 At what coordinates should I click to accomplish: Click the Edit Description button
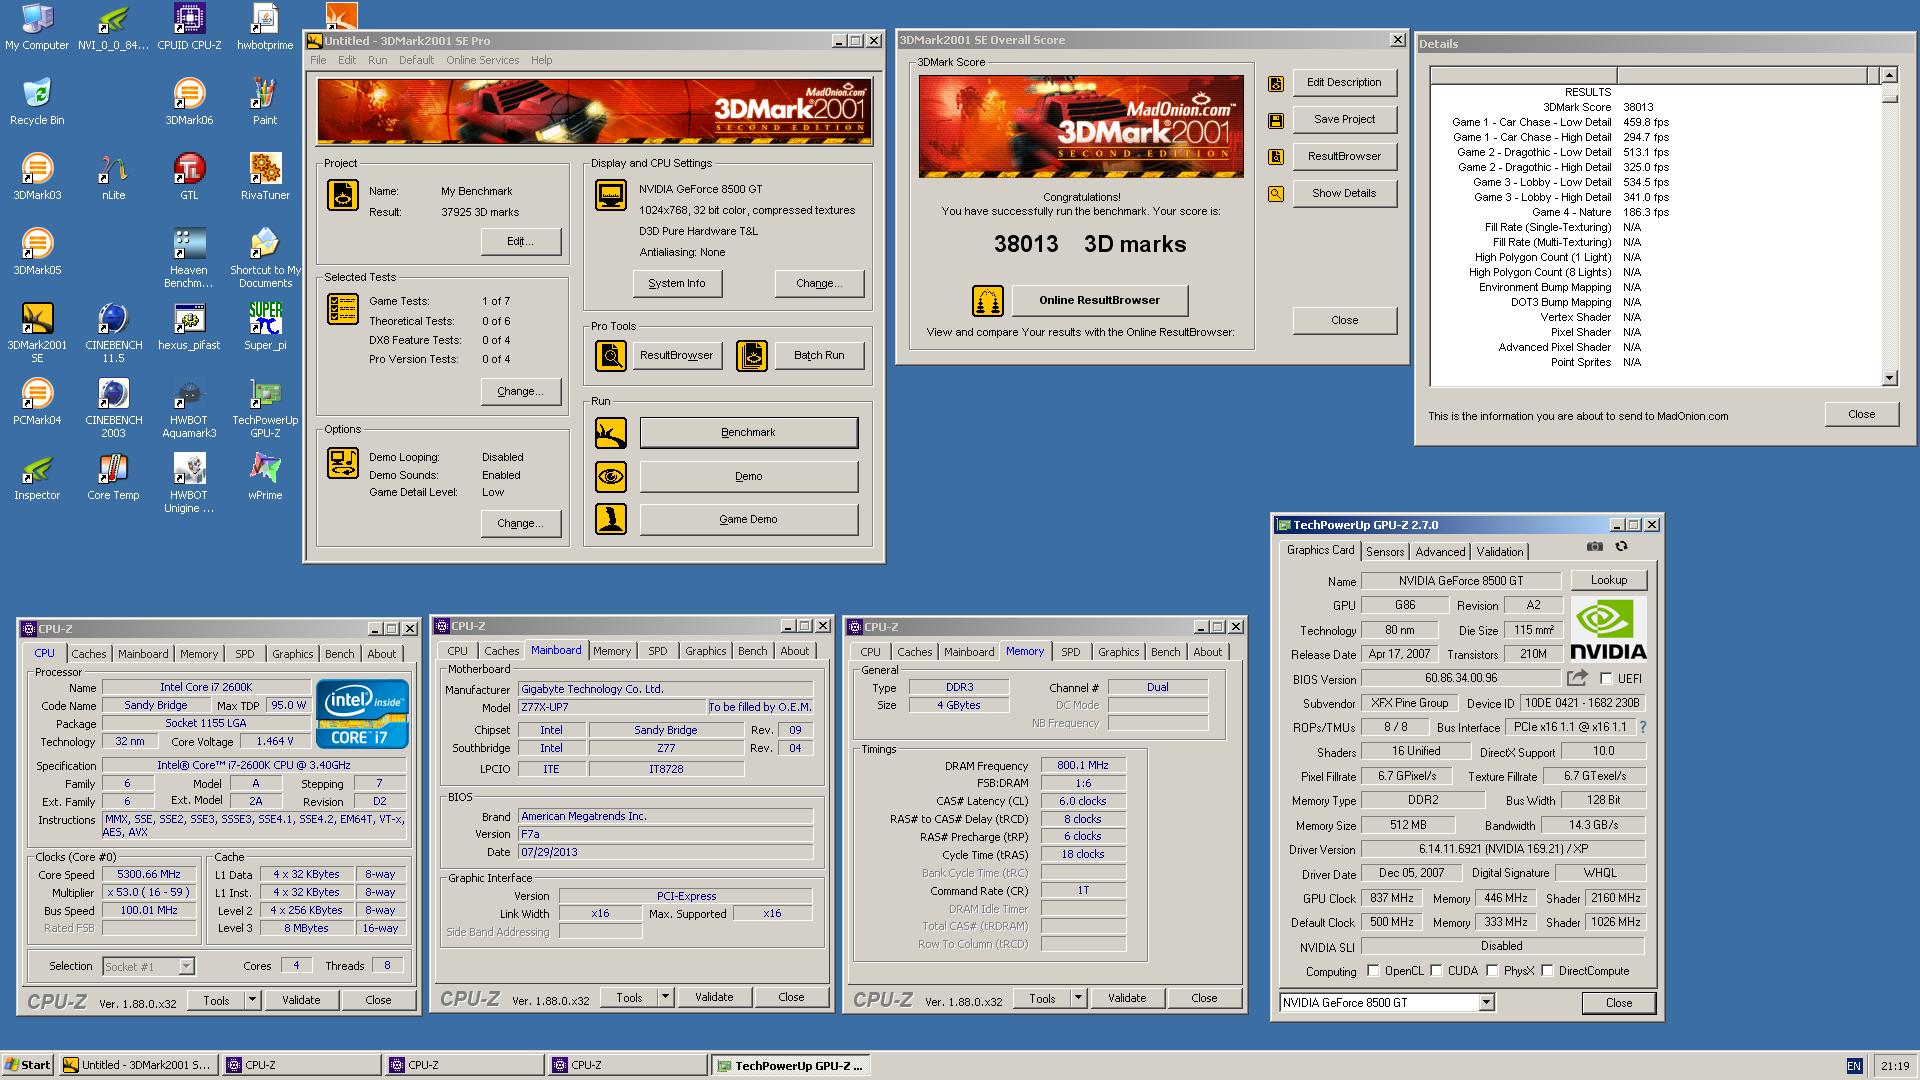tap(1344, 82)
